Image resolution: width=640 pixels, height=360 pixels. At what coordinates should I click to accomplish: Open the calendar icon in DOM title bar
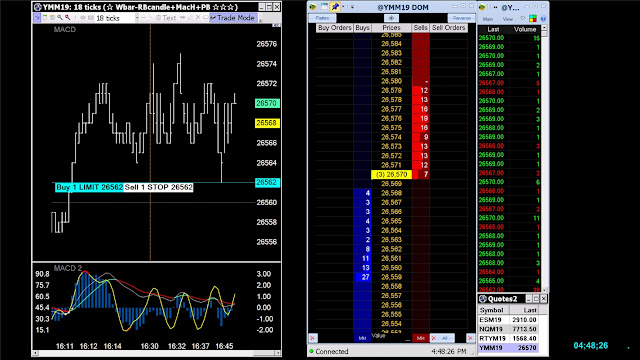coord(324,7)
